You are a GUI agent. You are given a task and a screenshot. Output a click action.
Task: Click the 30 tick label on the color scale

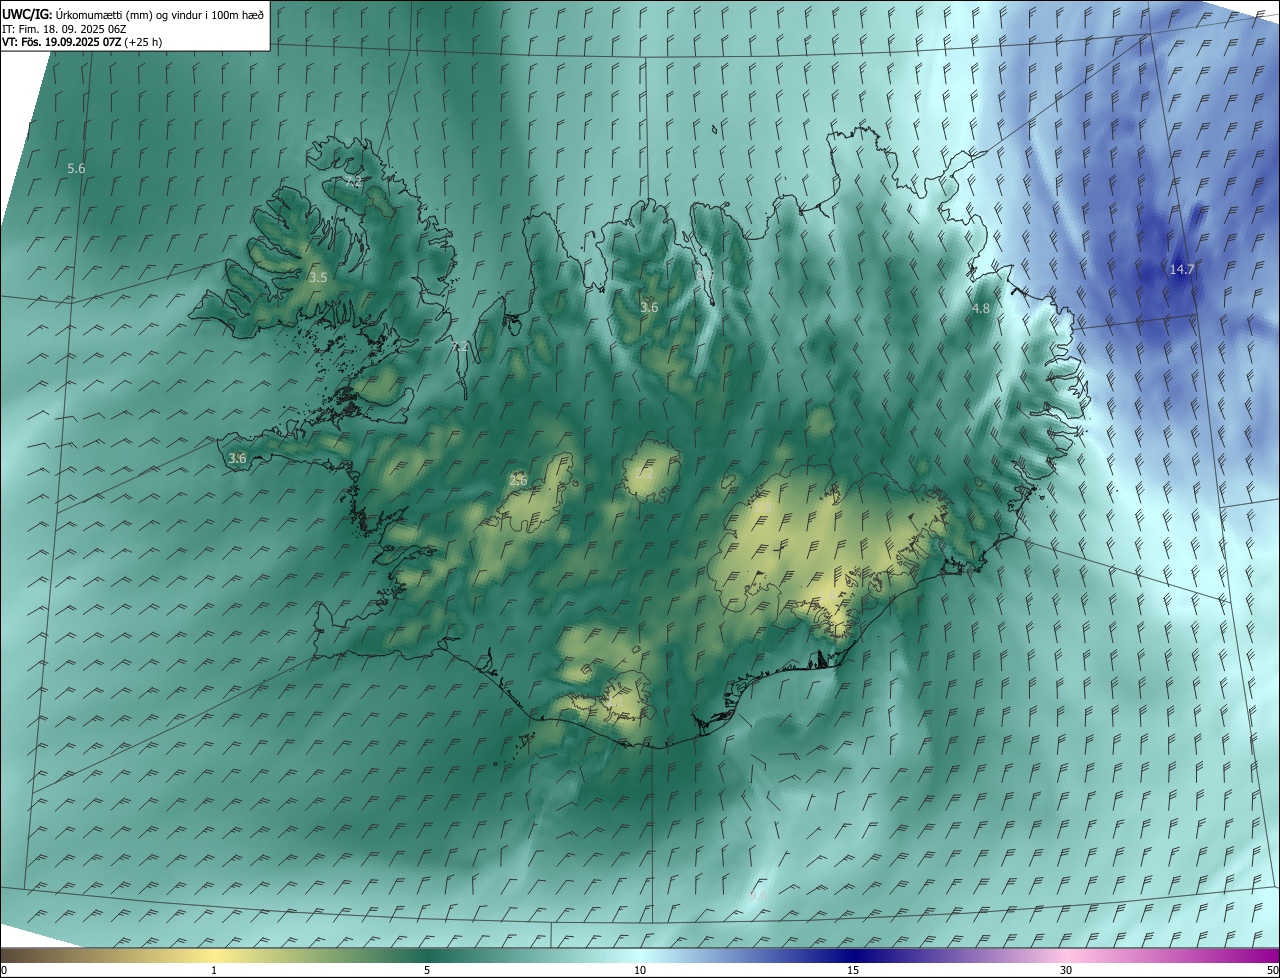pos(1066,971)
